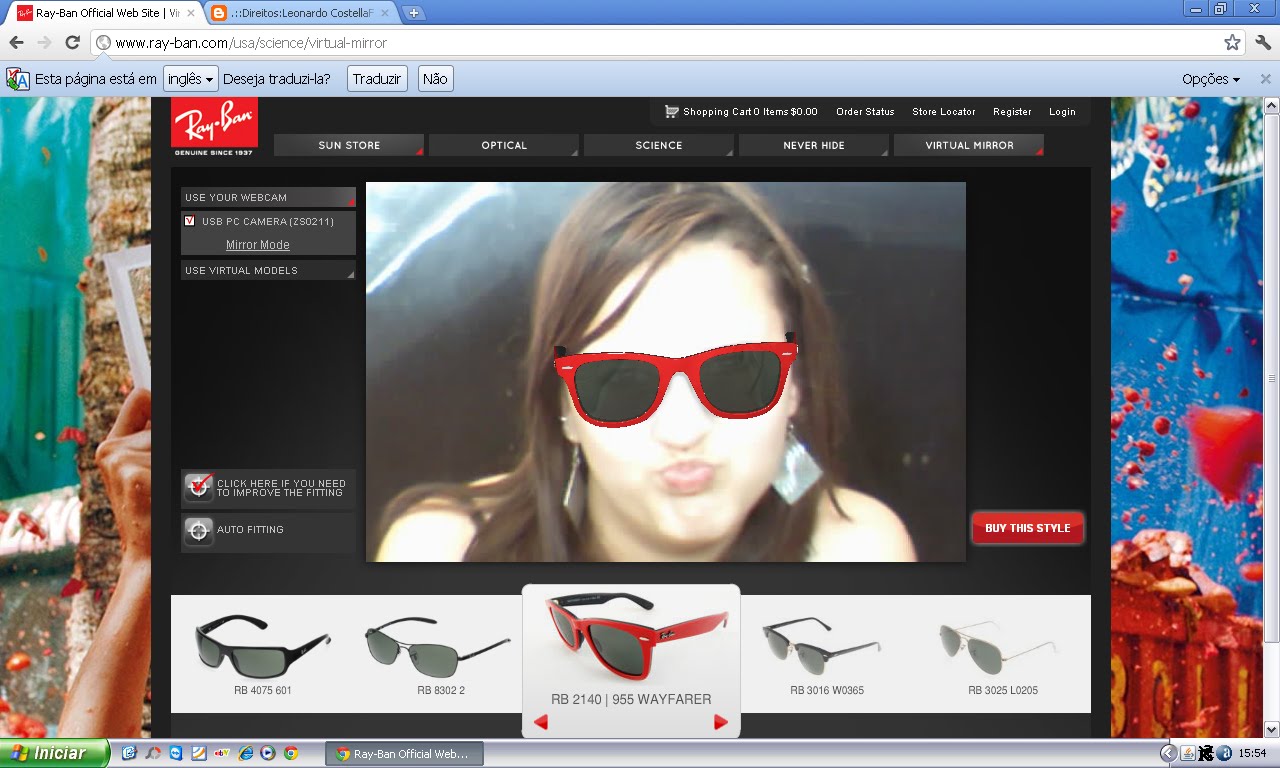Click the taskbar clock showing 15:54
This screenshot has height=768, width=1280.
point(1252,753)
